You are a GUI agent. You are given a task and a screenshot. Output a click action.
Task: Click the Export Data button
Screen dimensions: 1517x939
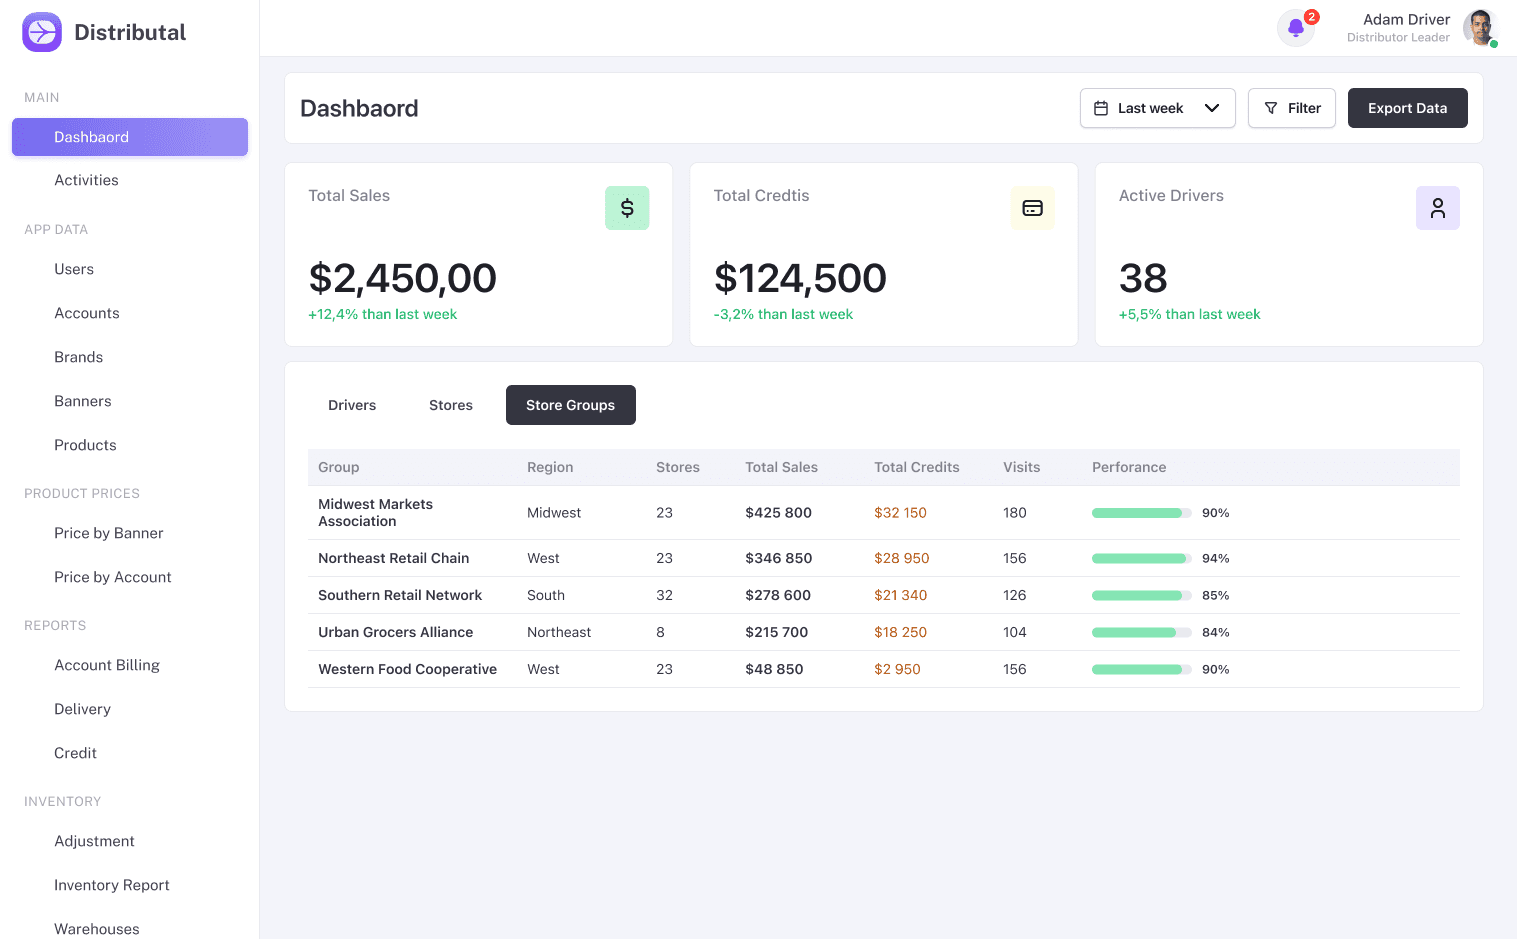click(x=1407, y=107)
